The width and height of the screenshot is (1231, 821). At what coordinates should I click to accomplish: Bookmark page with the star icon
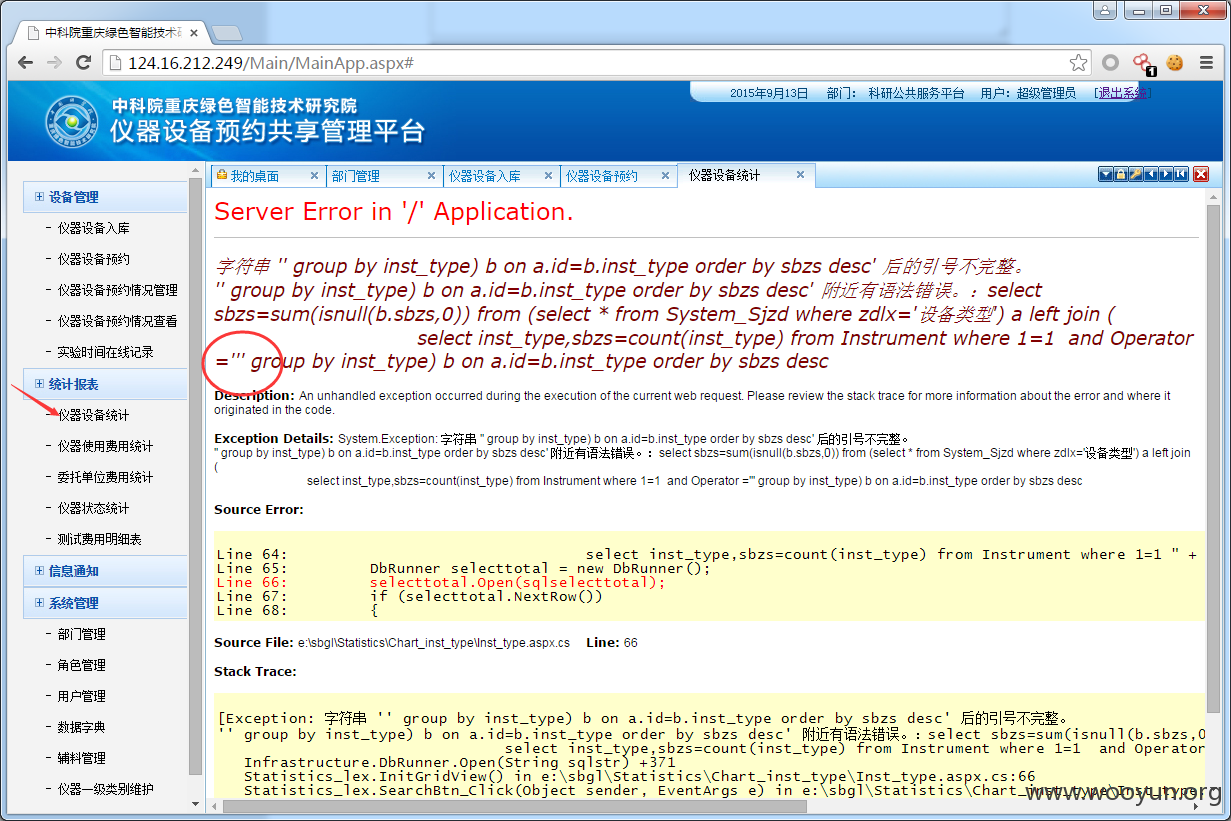click(1078, 63)
